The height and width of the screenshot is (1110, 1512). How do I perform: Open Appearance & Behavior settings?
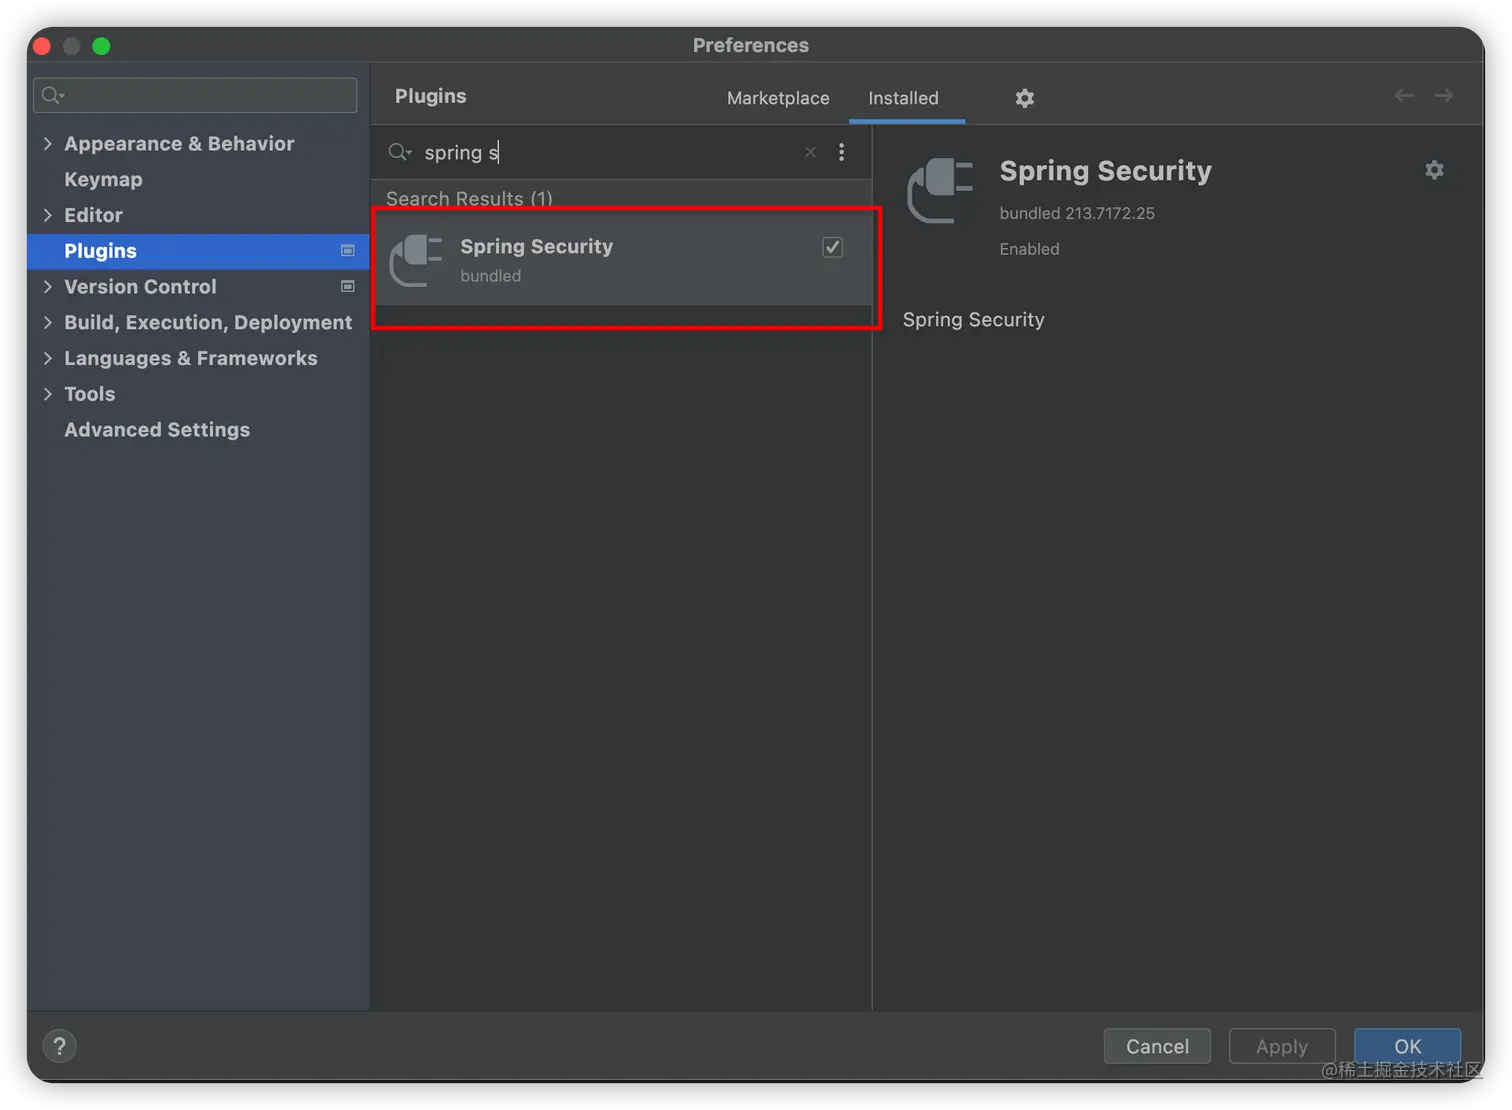click(179, 144)
